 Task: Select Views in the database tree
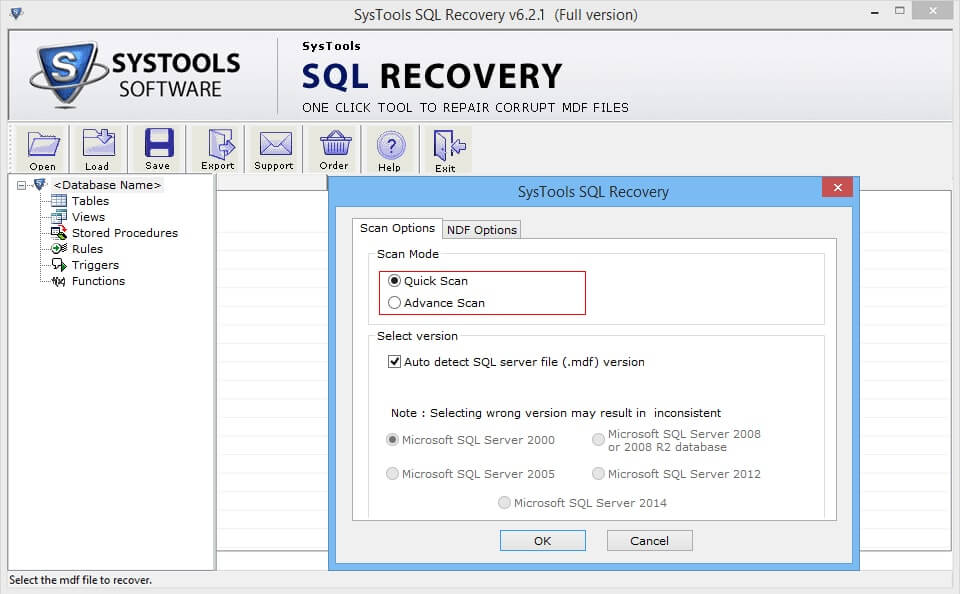(88, 217)
